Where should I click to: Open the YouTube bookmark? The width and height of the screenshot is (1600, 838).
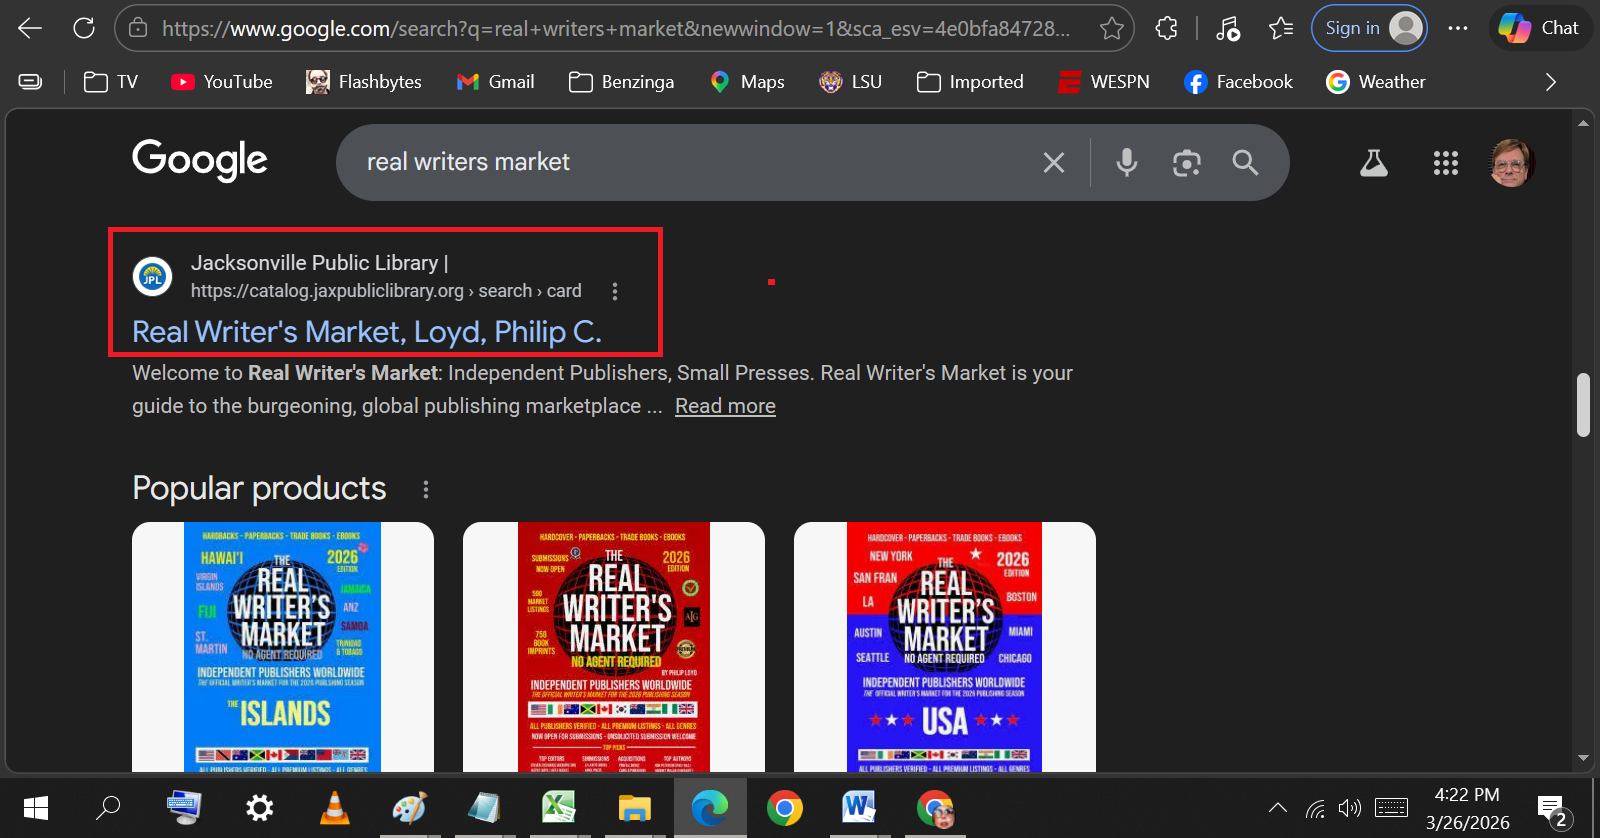(222, 82)
